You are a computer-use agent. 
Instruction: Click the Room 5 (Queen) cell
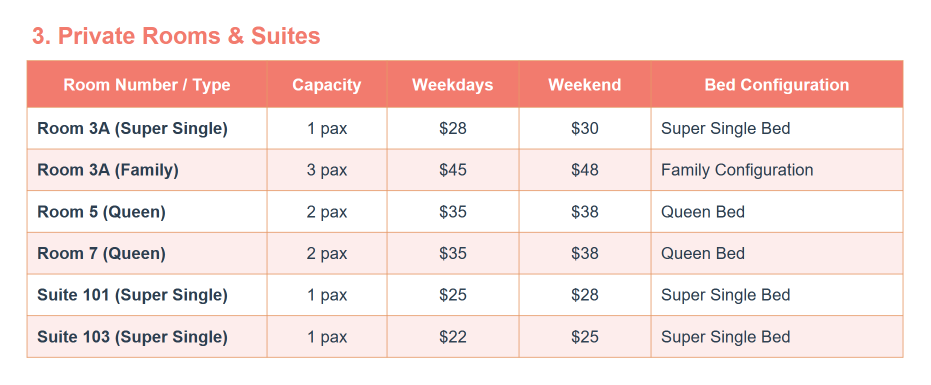147,212
